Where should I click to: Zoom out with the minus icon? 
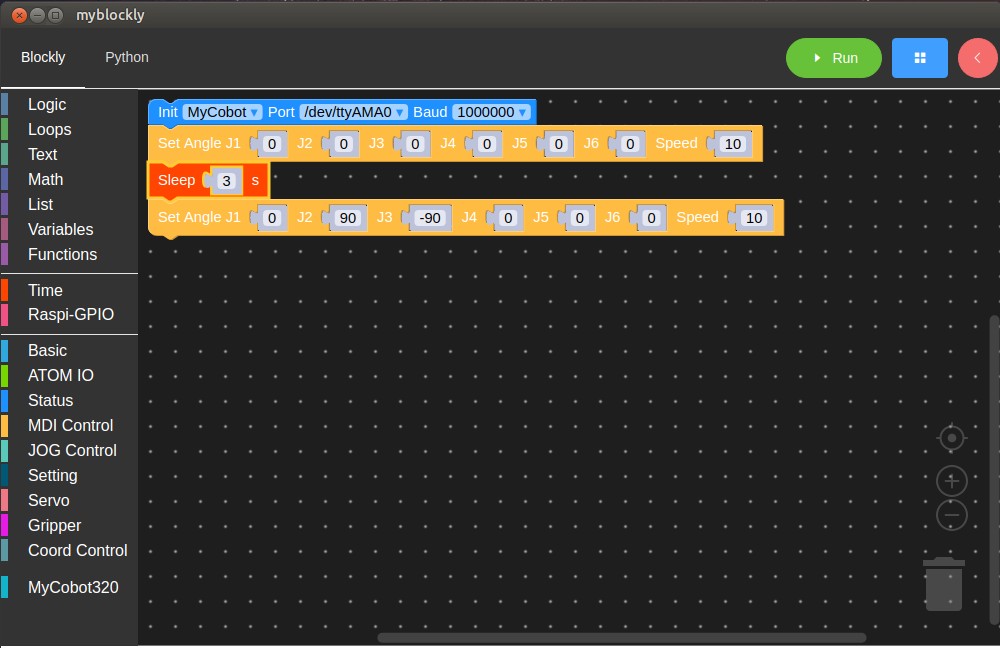952,516
